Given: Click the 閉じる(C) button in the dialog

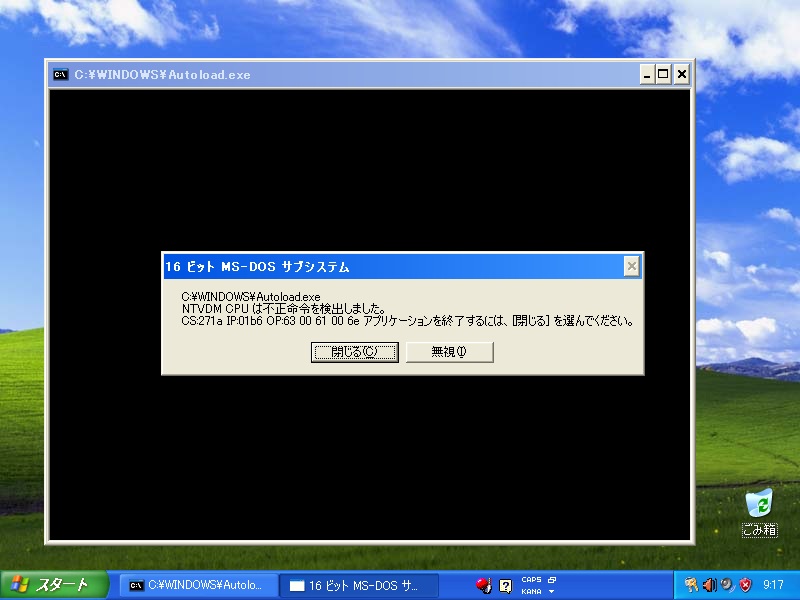Looking at the screenshot, I should coord(355,352).
